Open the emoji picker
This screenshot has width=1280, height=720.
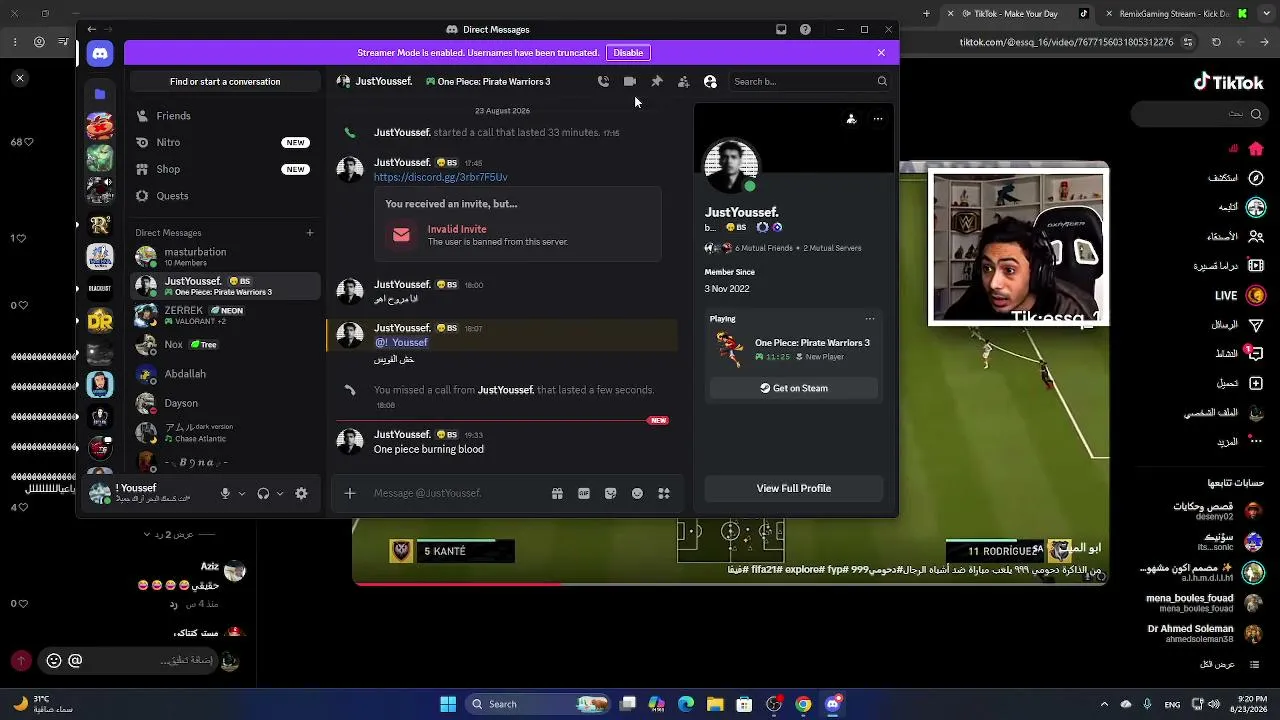pyautogui.click(x=637, y=493)
